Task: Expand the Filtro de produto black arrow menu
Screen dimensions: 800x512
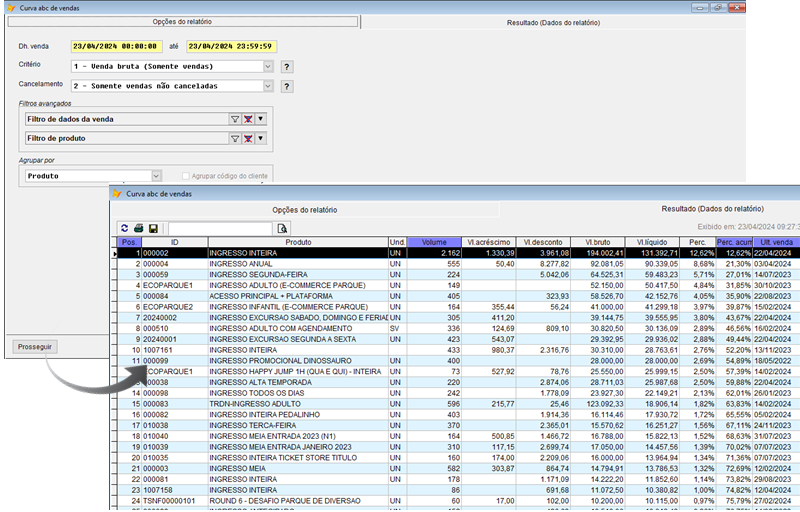Action: [x=261, y=137]
